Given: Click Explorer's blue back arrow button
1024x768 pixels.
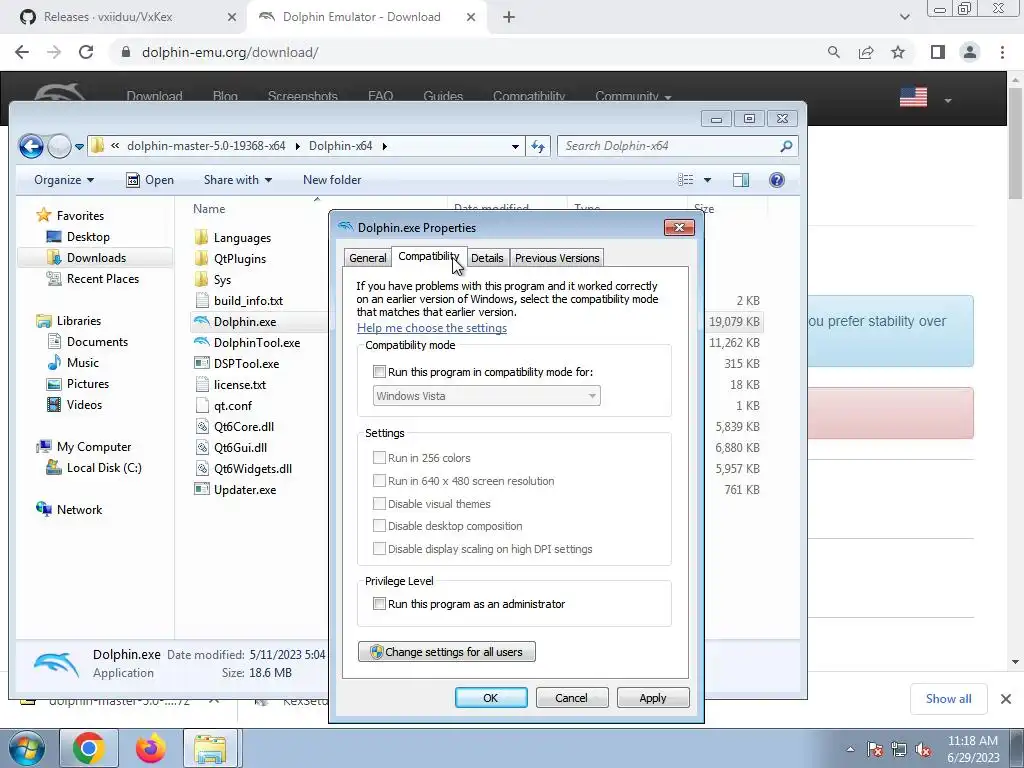Looking at the screenshot, I should point(31,146).
